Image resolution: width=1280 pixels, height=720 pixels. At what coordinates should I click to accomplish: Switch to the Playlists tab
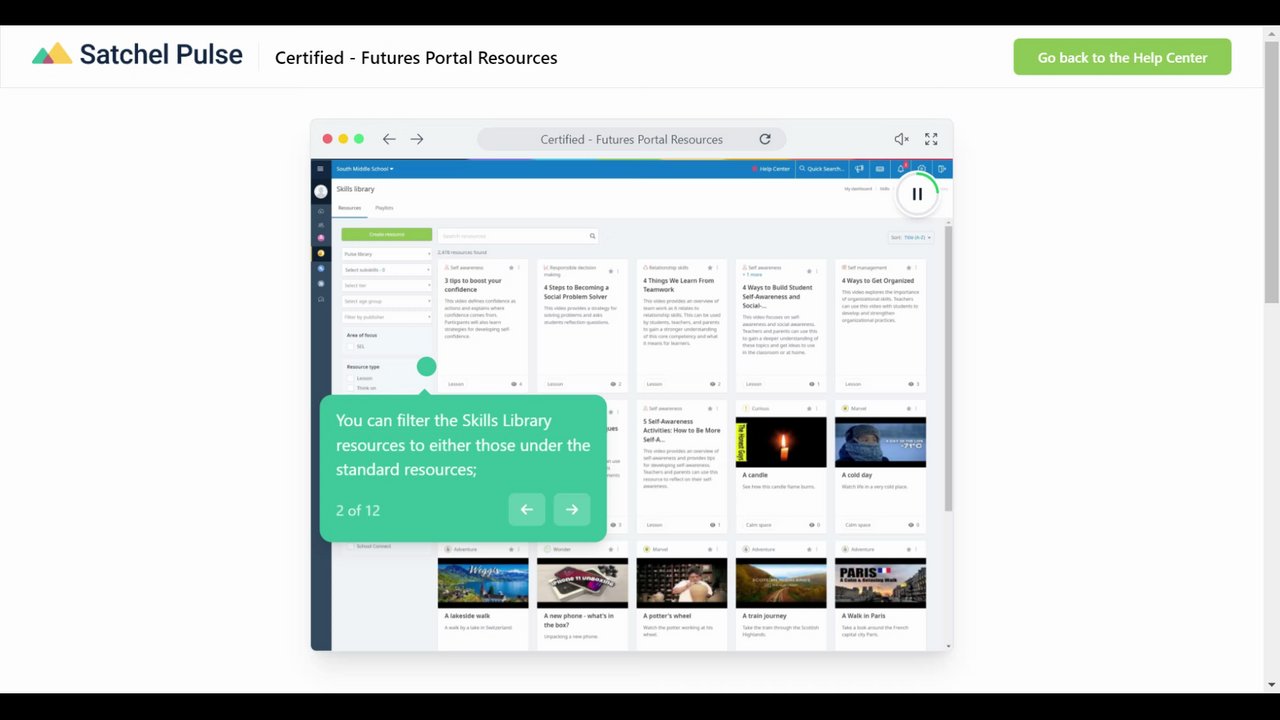pos(384,208)
